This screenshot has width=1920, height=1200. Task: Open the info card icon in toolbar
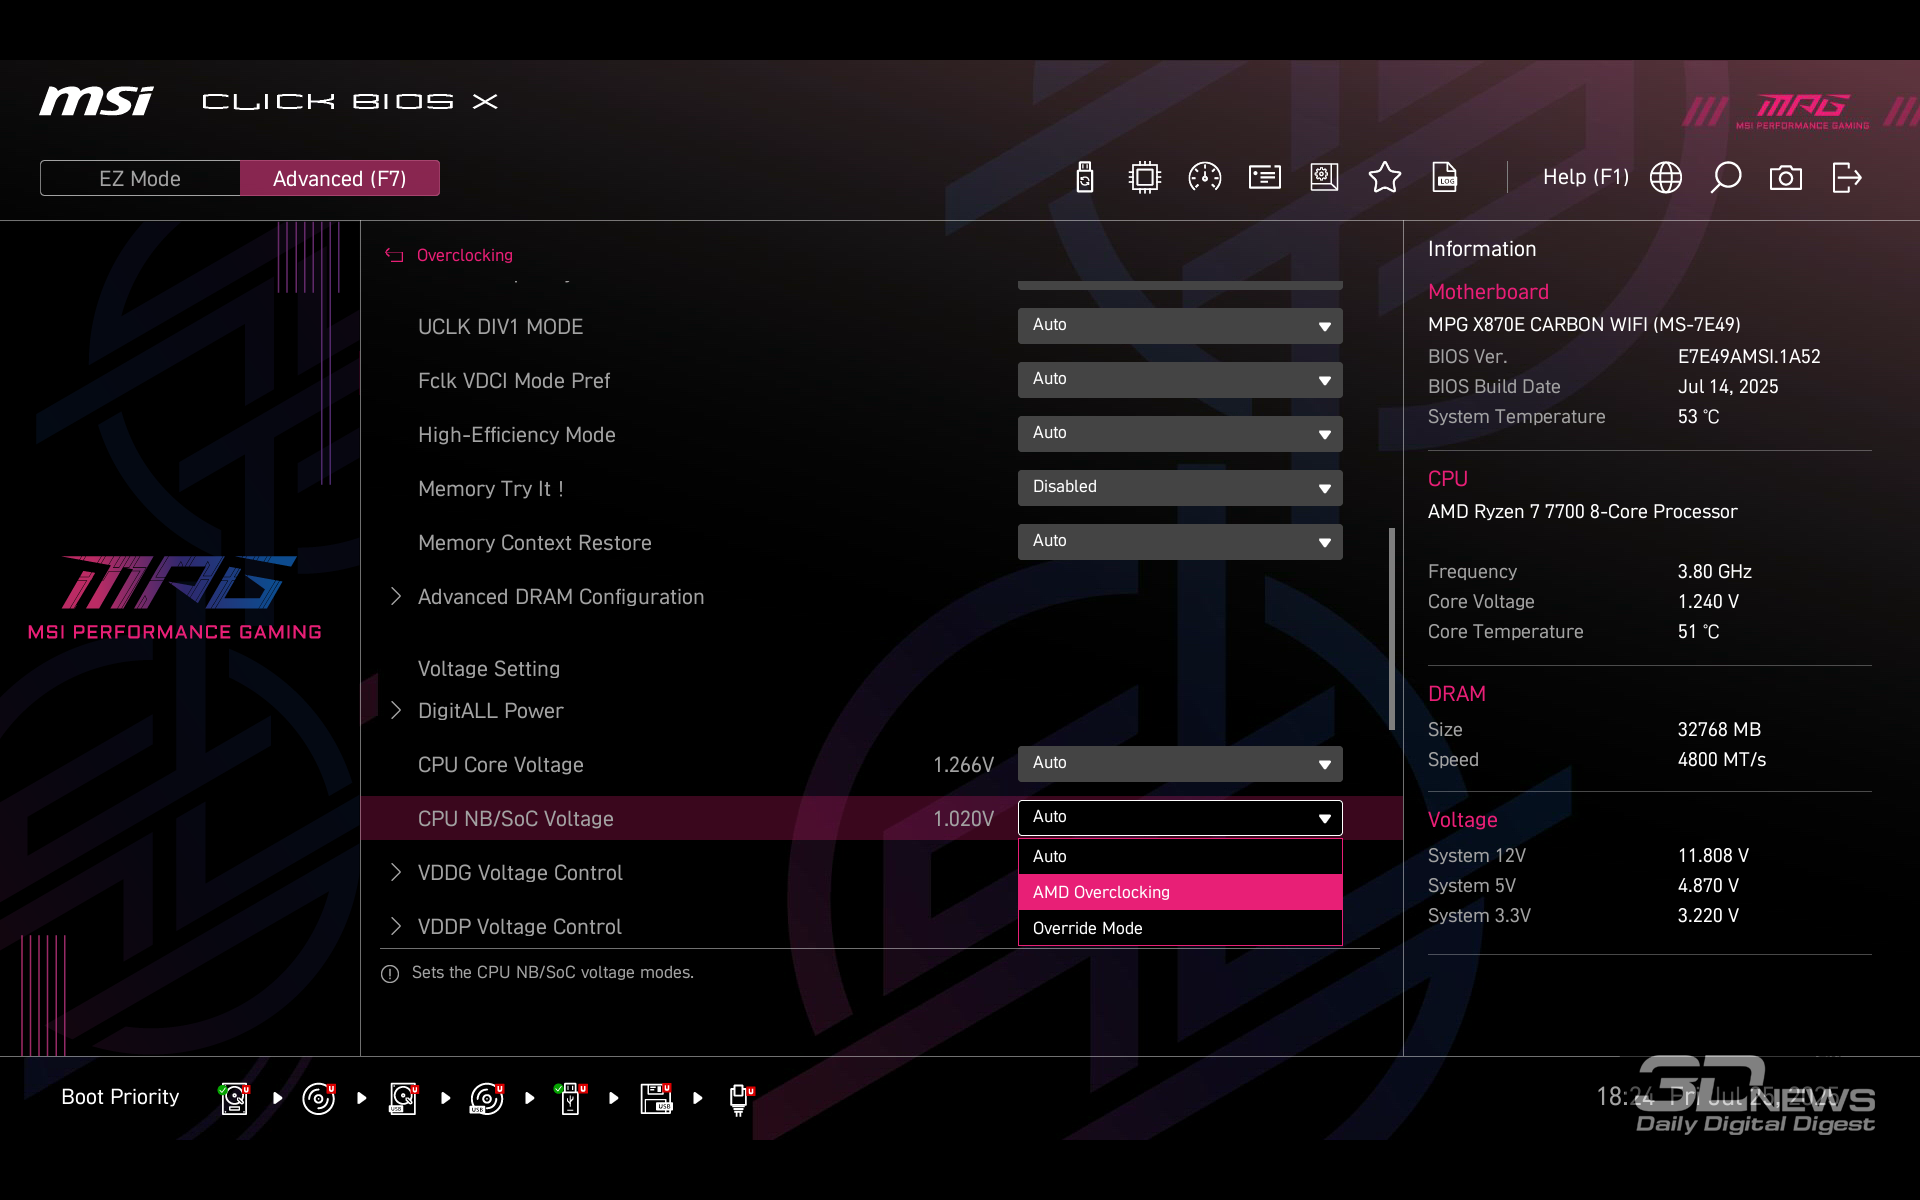click(x=1265, y=178)
